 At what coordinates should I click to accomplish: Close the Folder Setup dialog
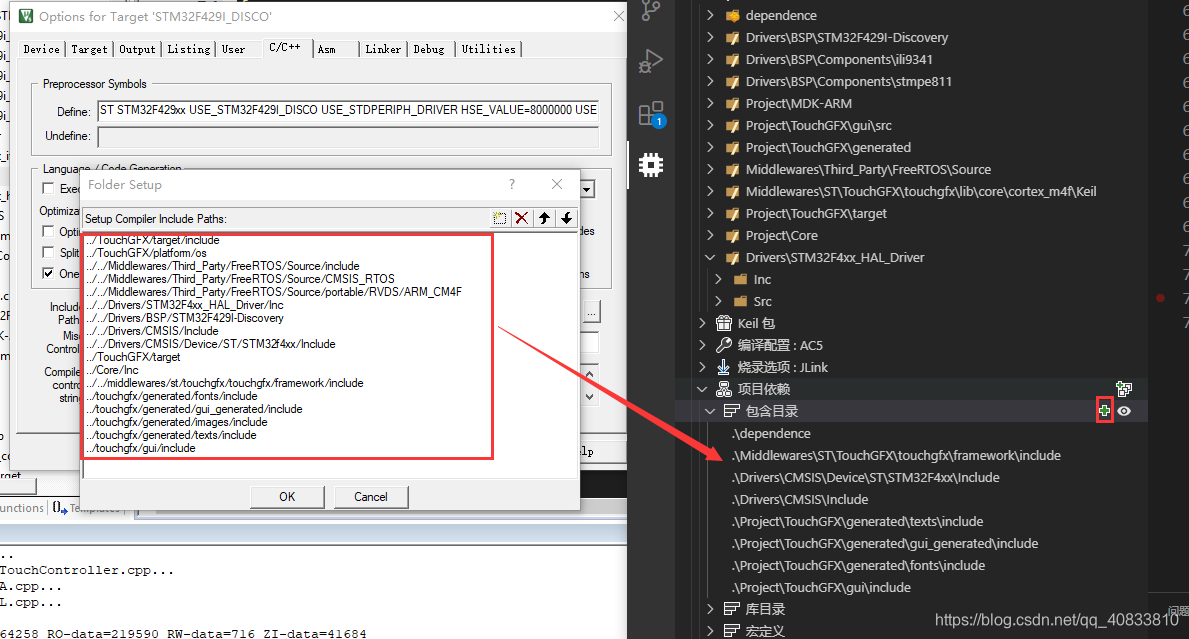[x=557, y=184]
